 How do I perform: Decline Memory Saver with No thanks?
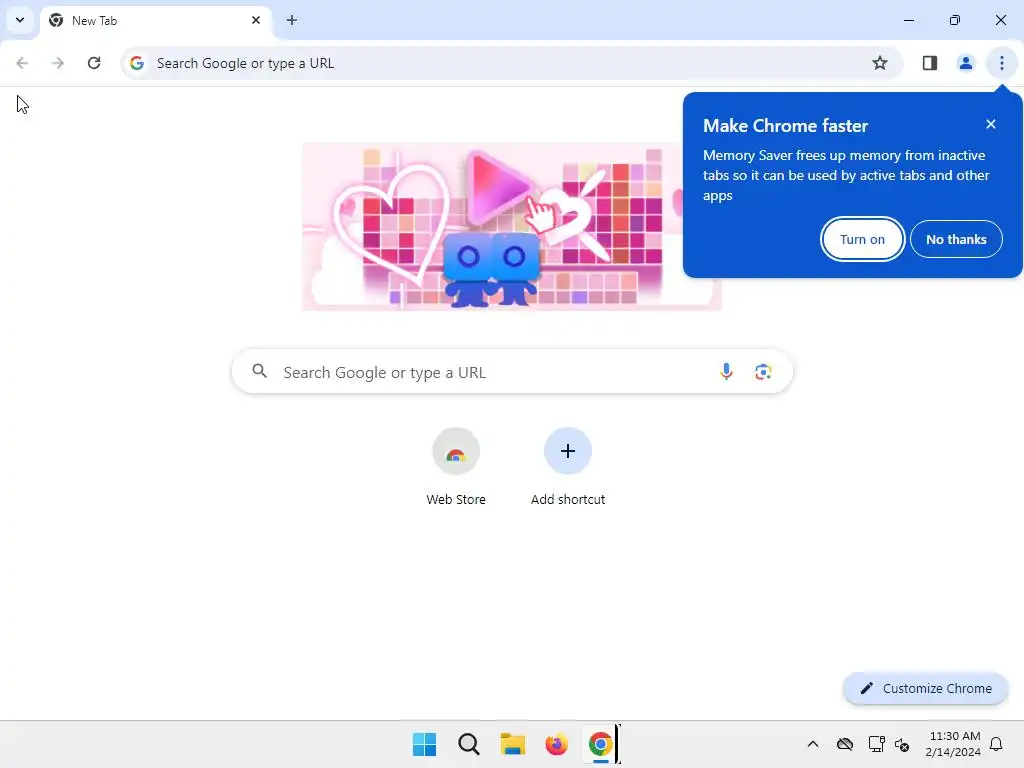click(x=956, y=239)
